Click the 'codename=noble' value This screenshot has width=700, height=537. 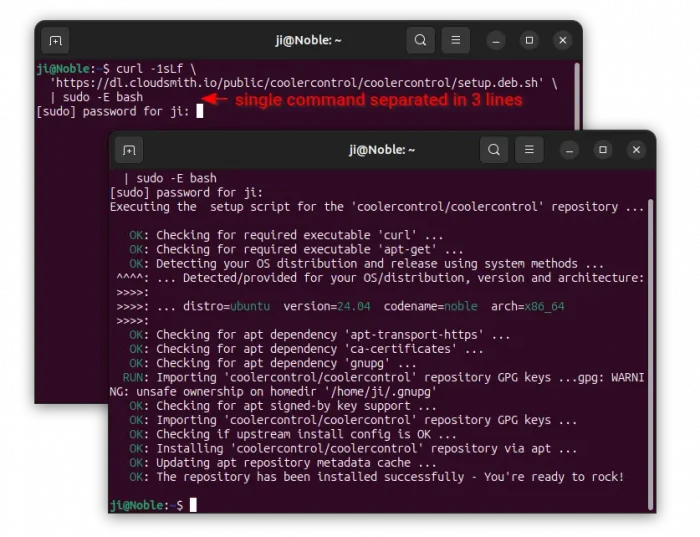(x=430, y=307)
